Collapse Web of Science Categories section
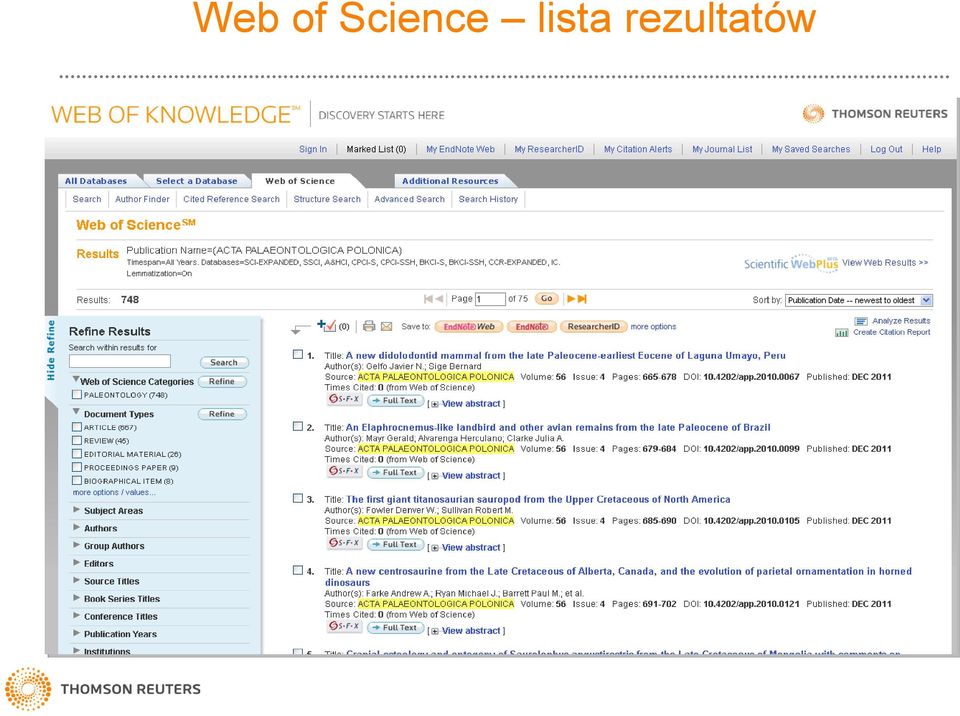The width and height of the screenshot is (960, 716). pyautogui.click(x=76, y=379)
